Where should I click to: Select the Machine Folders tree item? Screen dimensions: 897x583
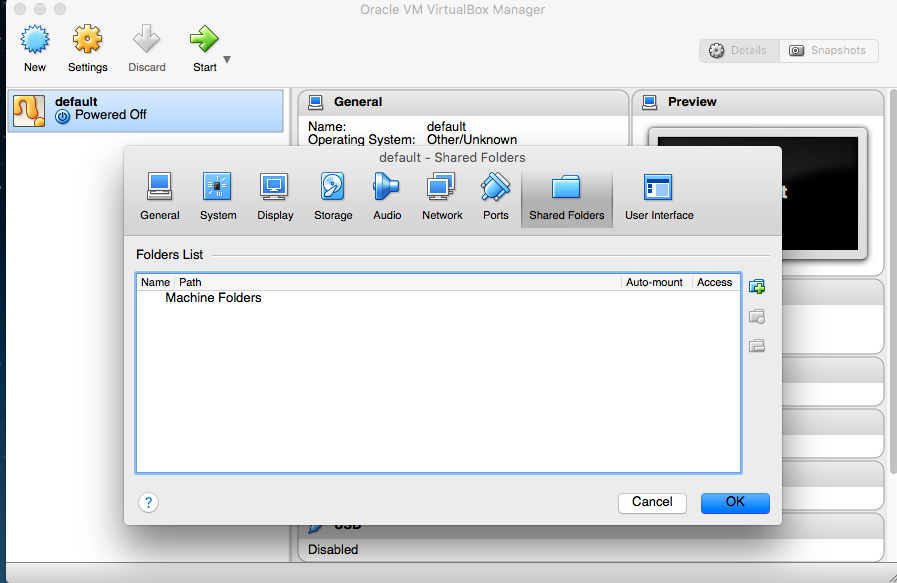pyautogui.click(x=213, y=298)
